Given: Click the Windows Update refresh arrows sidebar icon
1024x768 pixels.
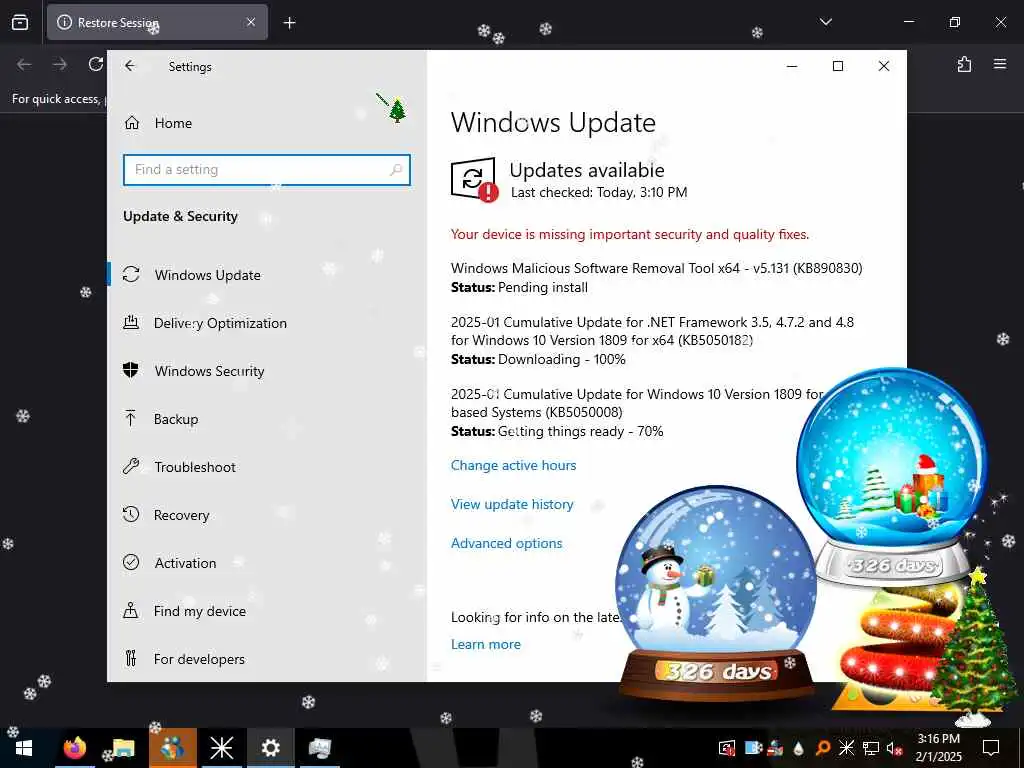Looking at the screenshot, I should coord(131,274).
